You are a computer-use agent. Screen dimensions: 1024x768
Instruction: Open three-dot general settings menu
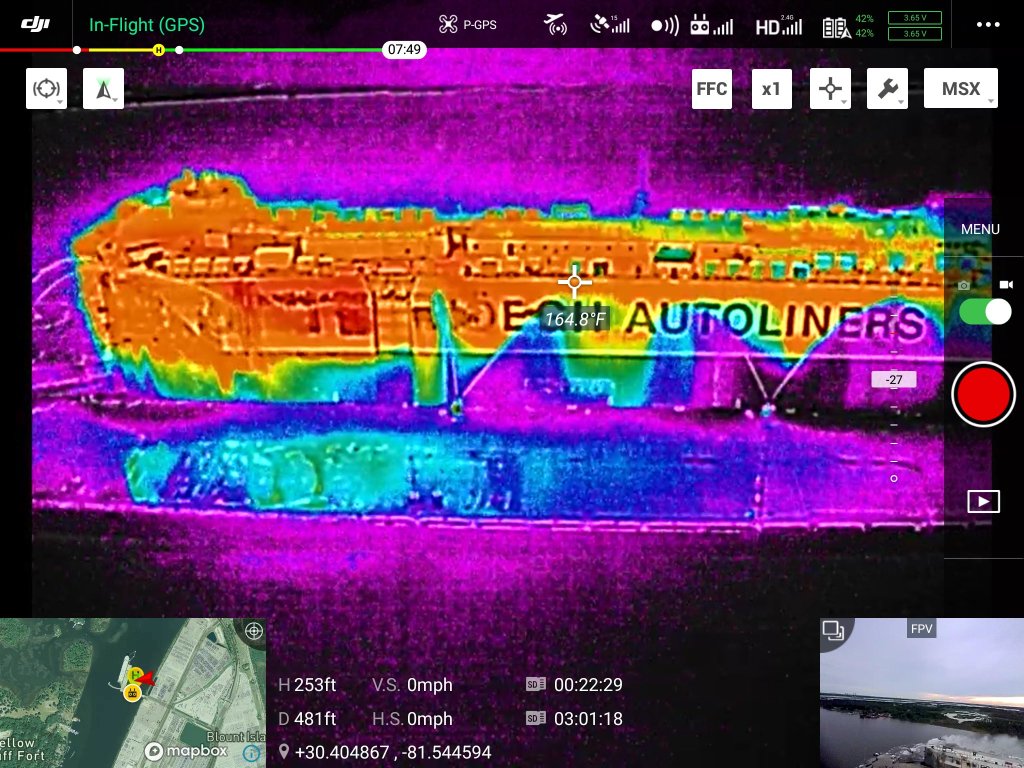click(x=987, y=25)
